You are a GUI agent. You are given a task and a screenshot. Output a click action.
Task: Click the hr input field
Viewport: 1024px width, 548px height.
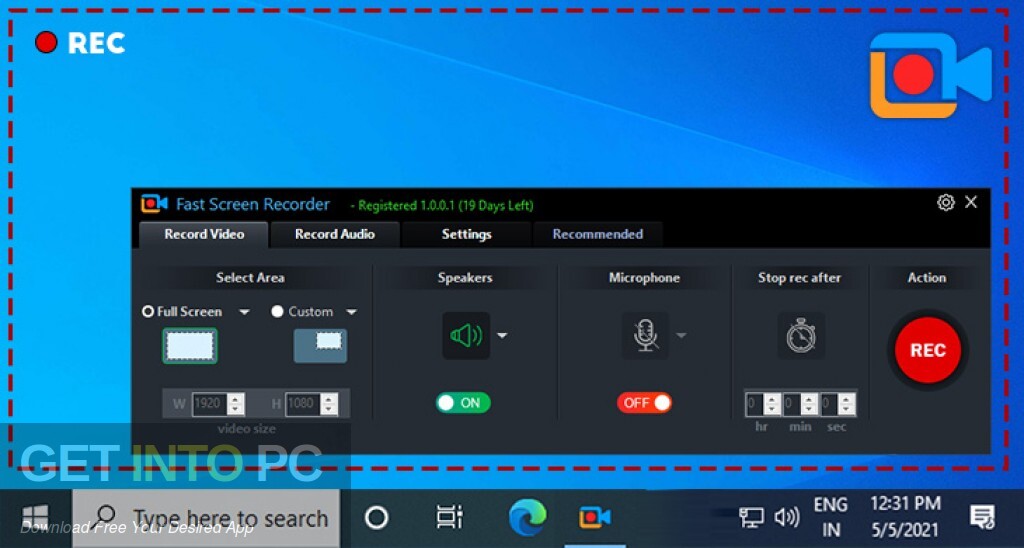(x=755, y=404)
